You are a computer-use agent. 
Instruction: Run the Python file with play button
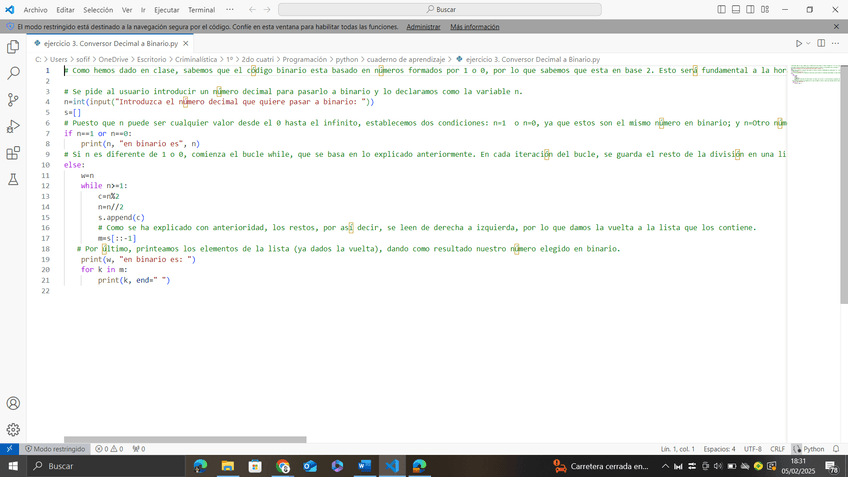799,43
